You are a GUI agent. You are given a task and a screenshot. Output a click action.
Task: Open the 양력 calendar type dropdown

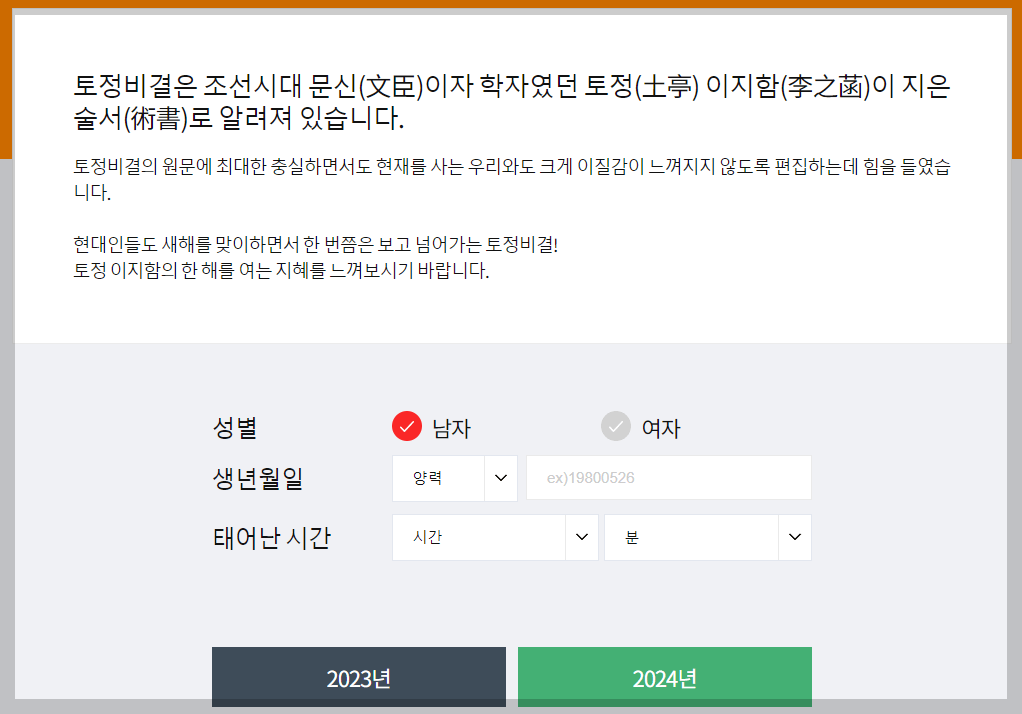pos(454,477)
